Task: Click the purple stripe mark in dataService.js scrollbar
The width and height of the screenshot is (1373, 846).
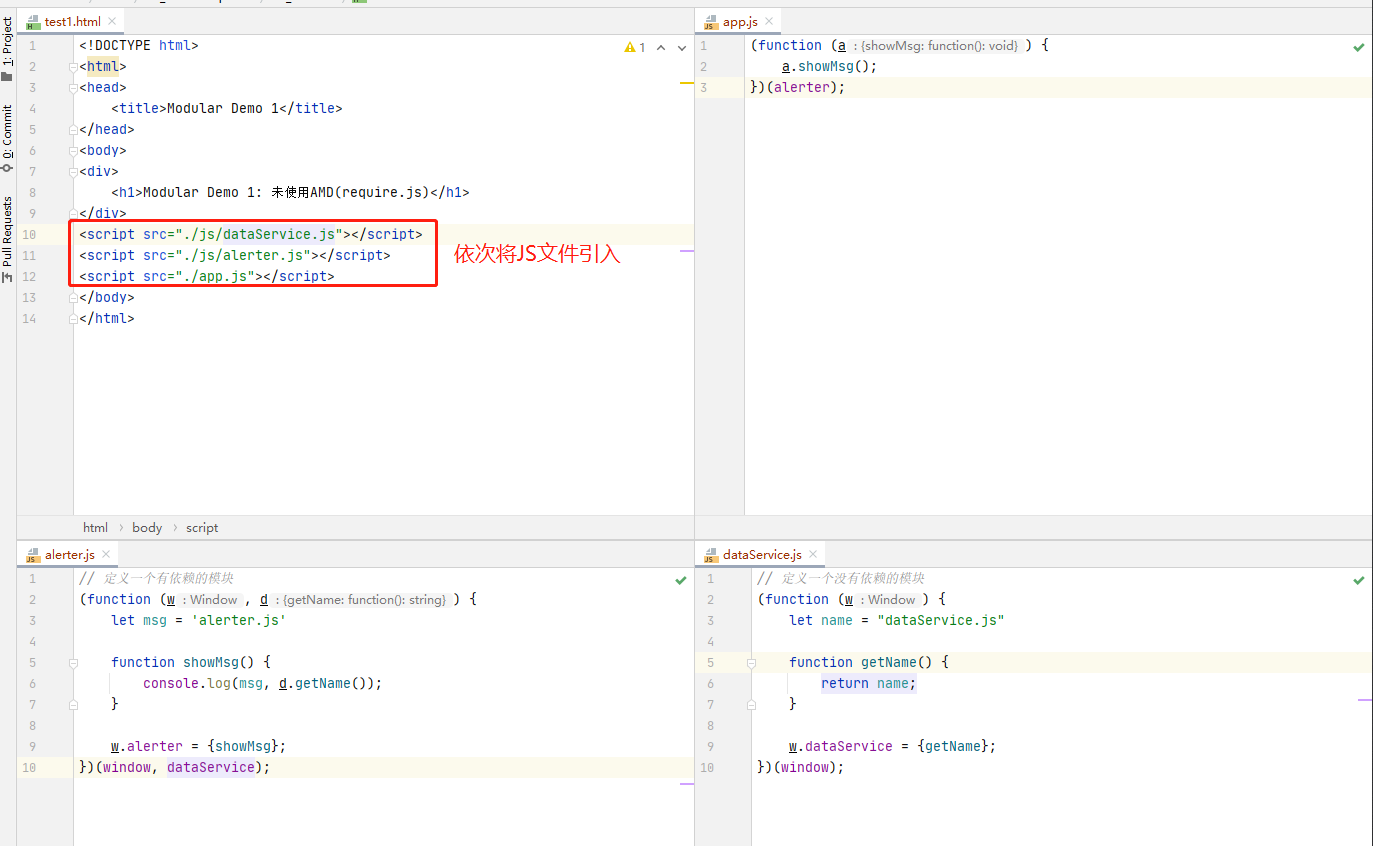Action: 1365,700
